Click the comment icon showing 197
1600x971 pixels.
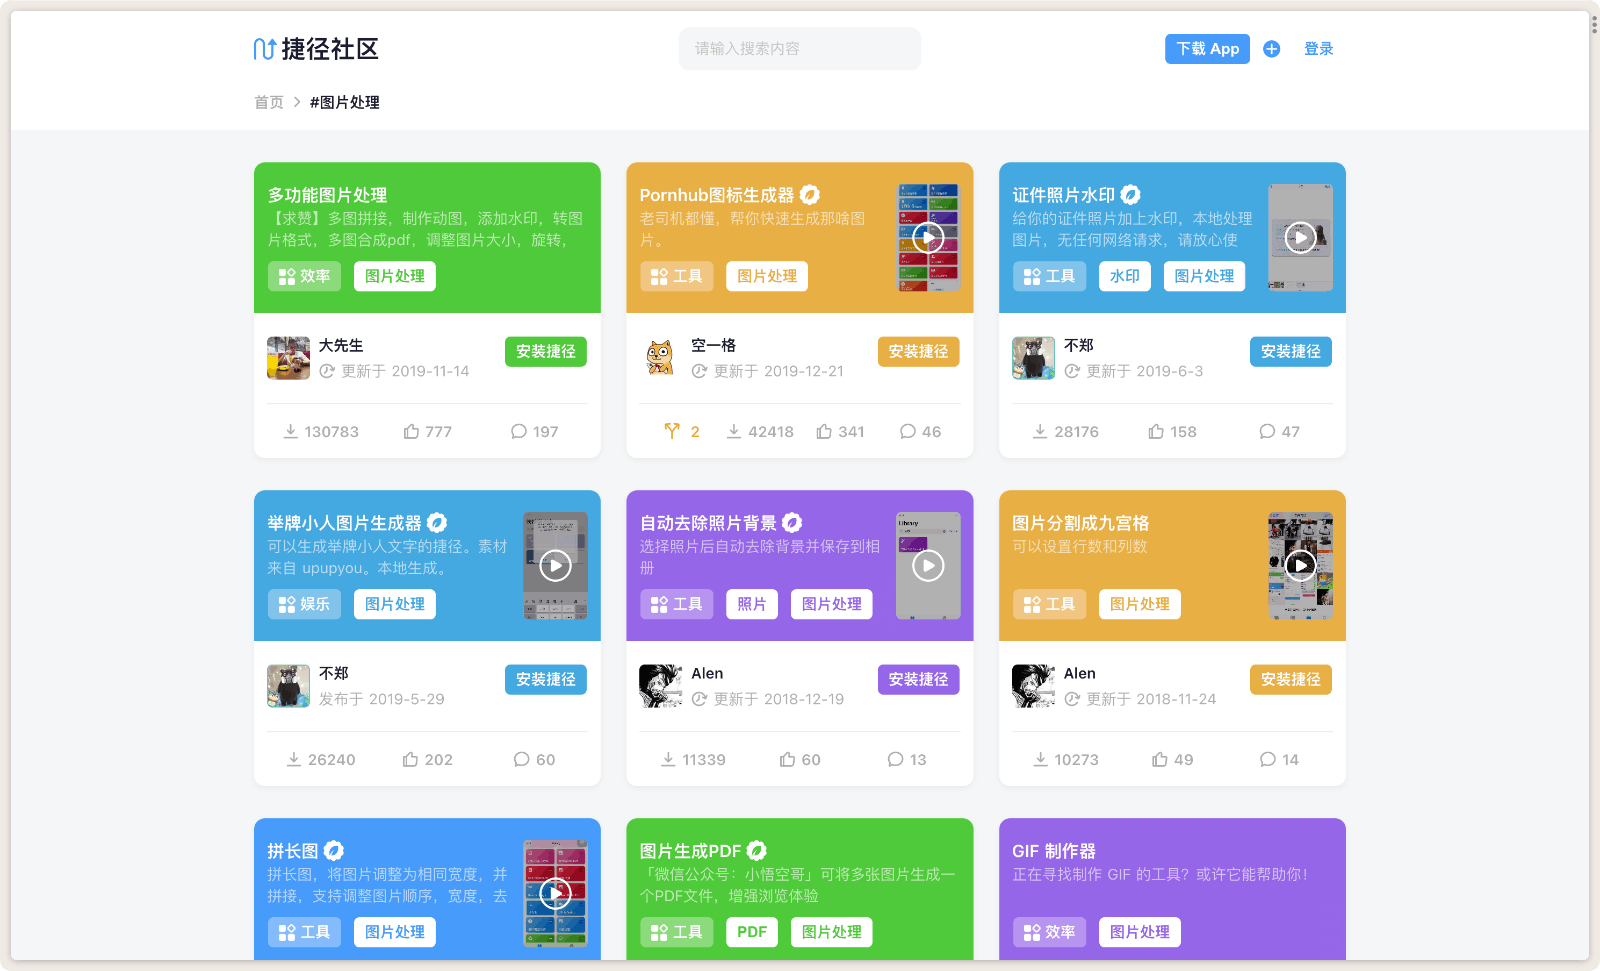coord(518,431)
